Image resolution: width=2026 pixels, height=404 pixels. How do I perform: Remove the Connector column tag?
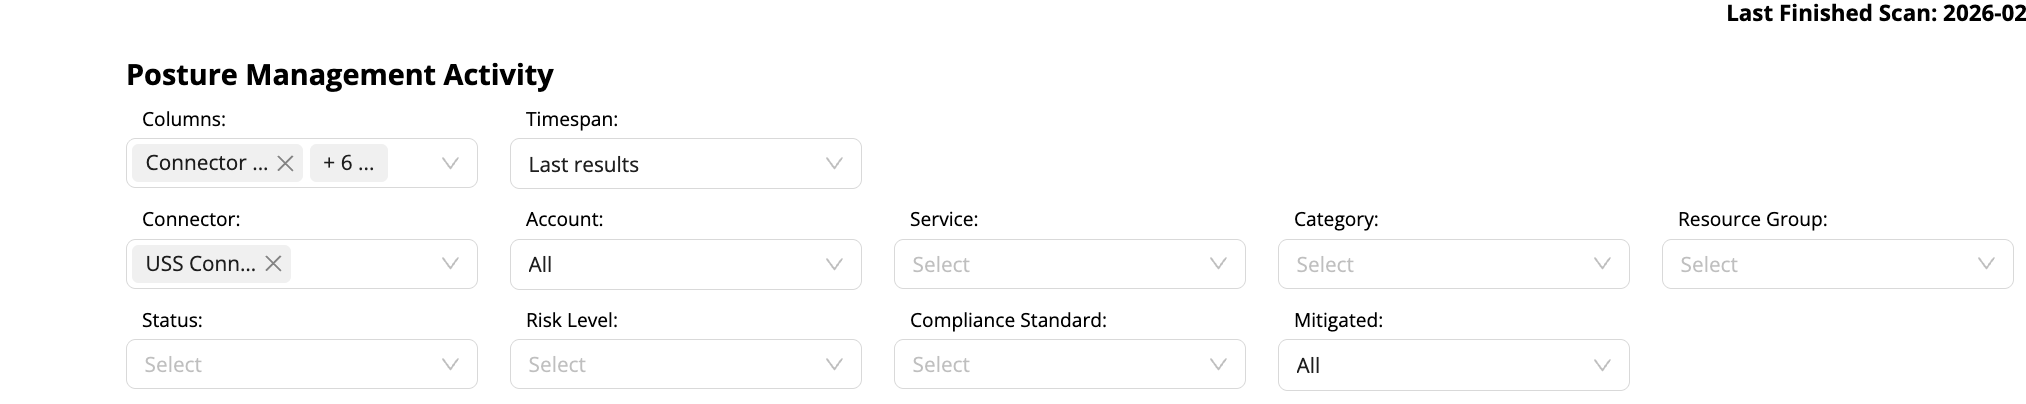(285, 163)
